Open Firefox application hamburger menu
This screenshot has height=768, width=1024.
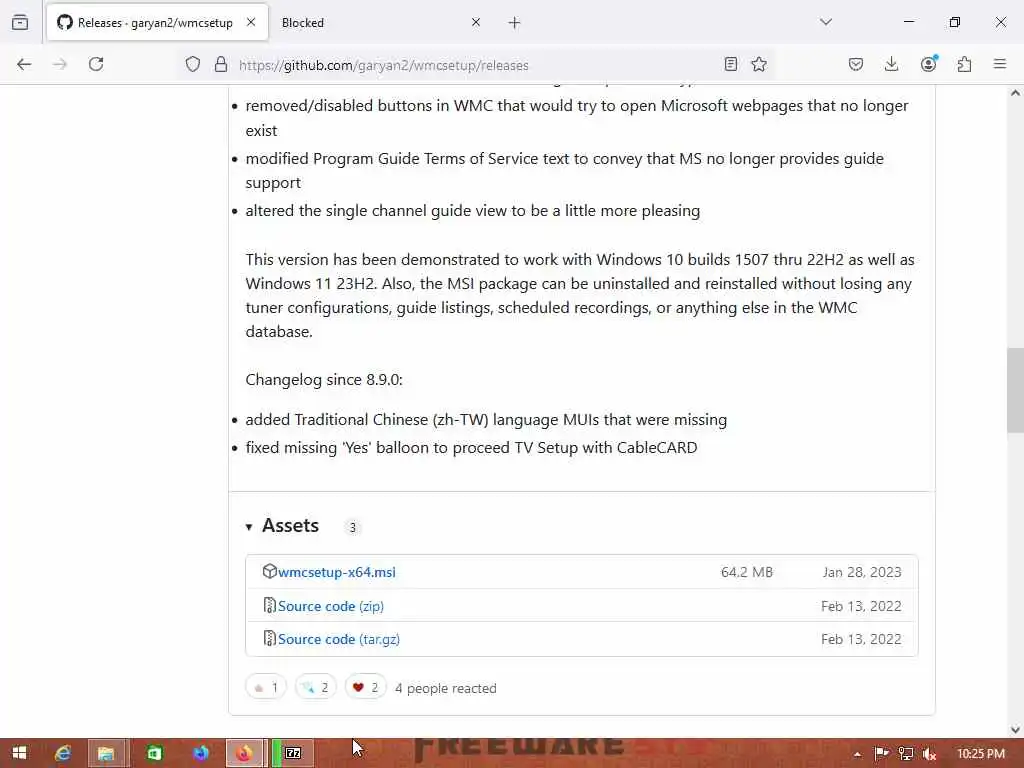1000,64
